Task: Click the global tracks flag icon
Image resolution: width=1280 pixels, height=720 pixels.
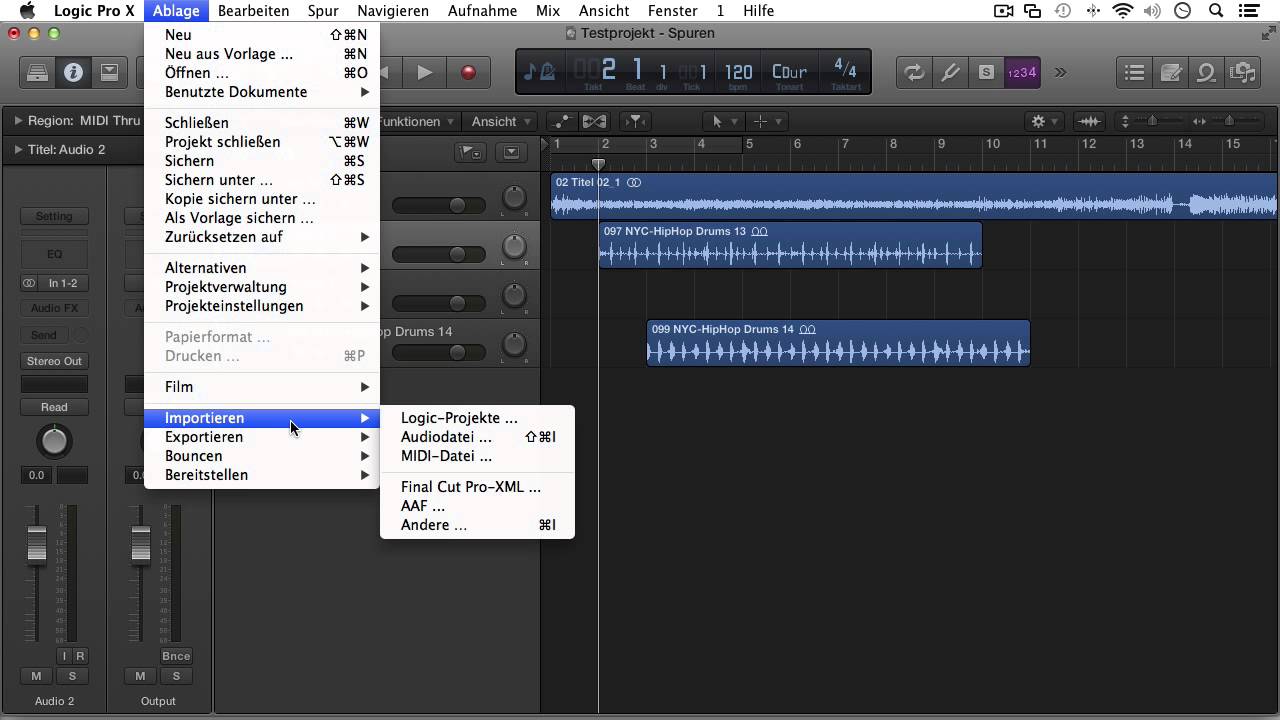Action: pyautogui.click(x=470, y=152)
